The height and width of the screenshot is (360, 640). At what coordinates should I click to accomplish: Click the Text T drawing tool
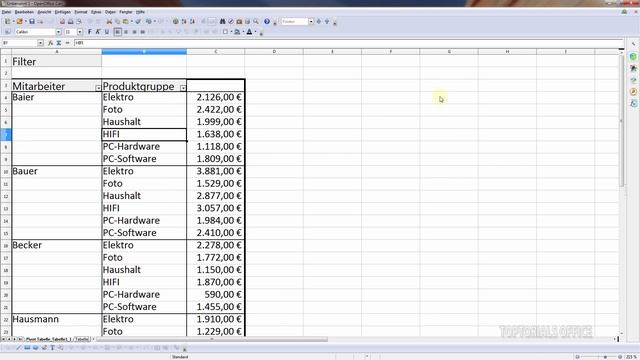click(52, 348)
